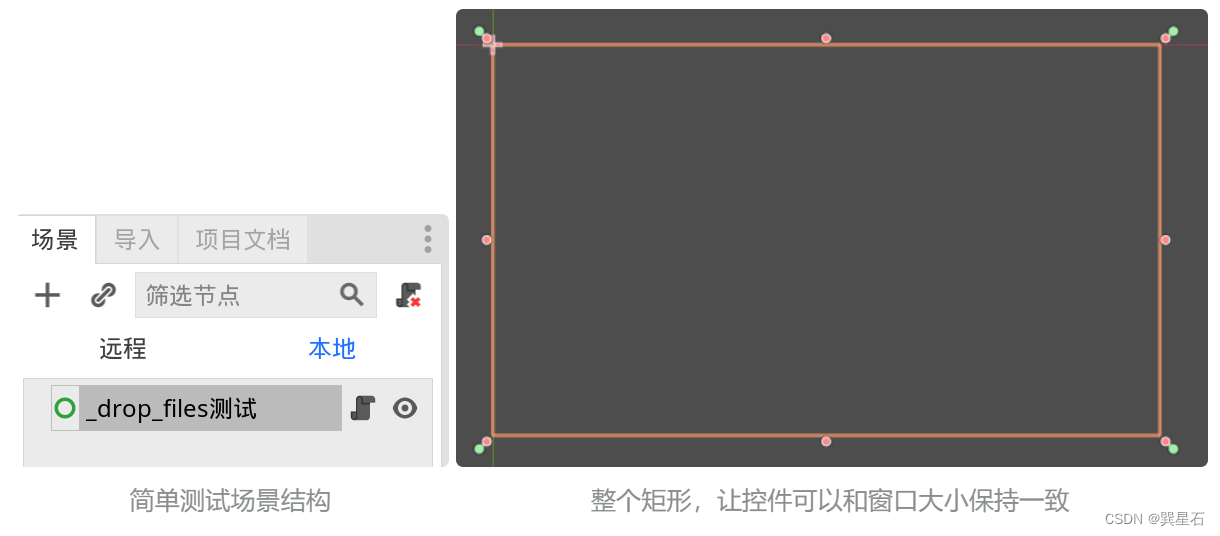Open the 项目文档 tab
Image resolution: width=1220 pixels, height=536 pixels.
243,240
